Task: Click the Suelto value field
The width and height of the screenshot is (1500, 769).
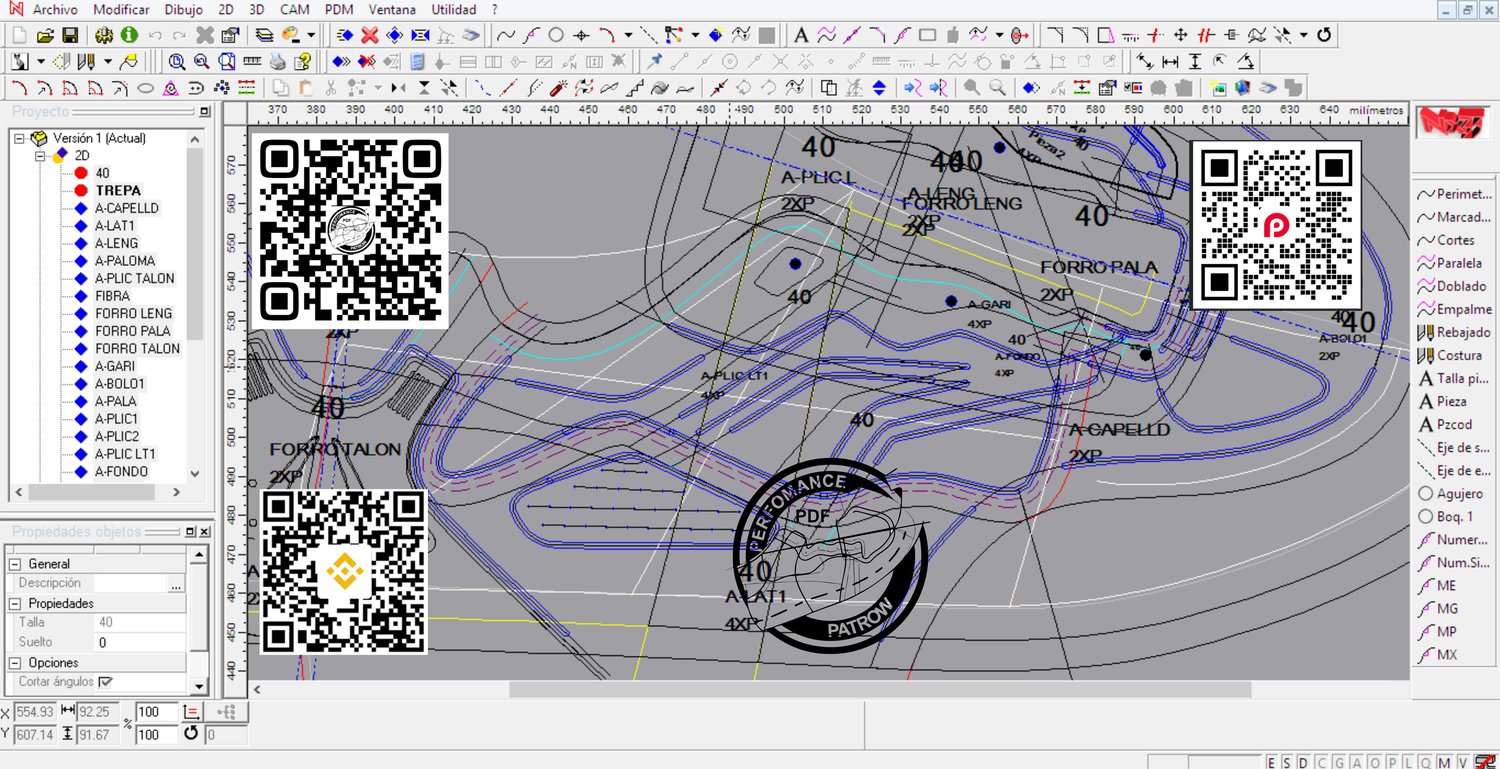Action: tap(140, 642)
